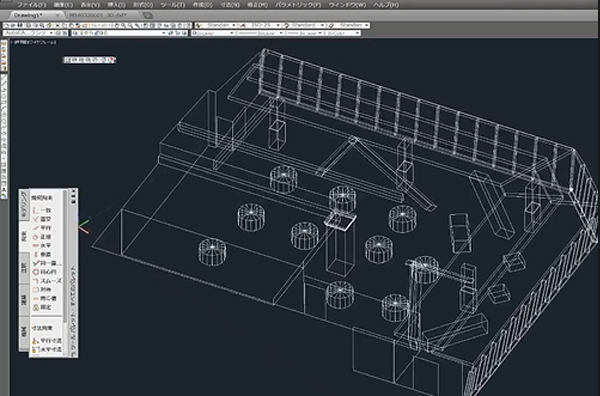Switch to the 注釈 palette tab
The image size is (600, 396).
(x=24, y=267)
